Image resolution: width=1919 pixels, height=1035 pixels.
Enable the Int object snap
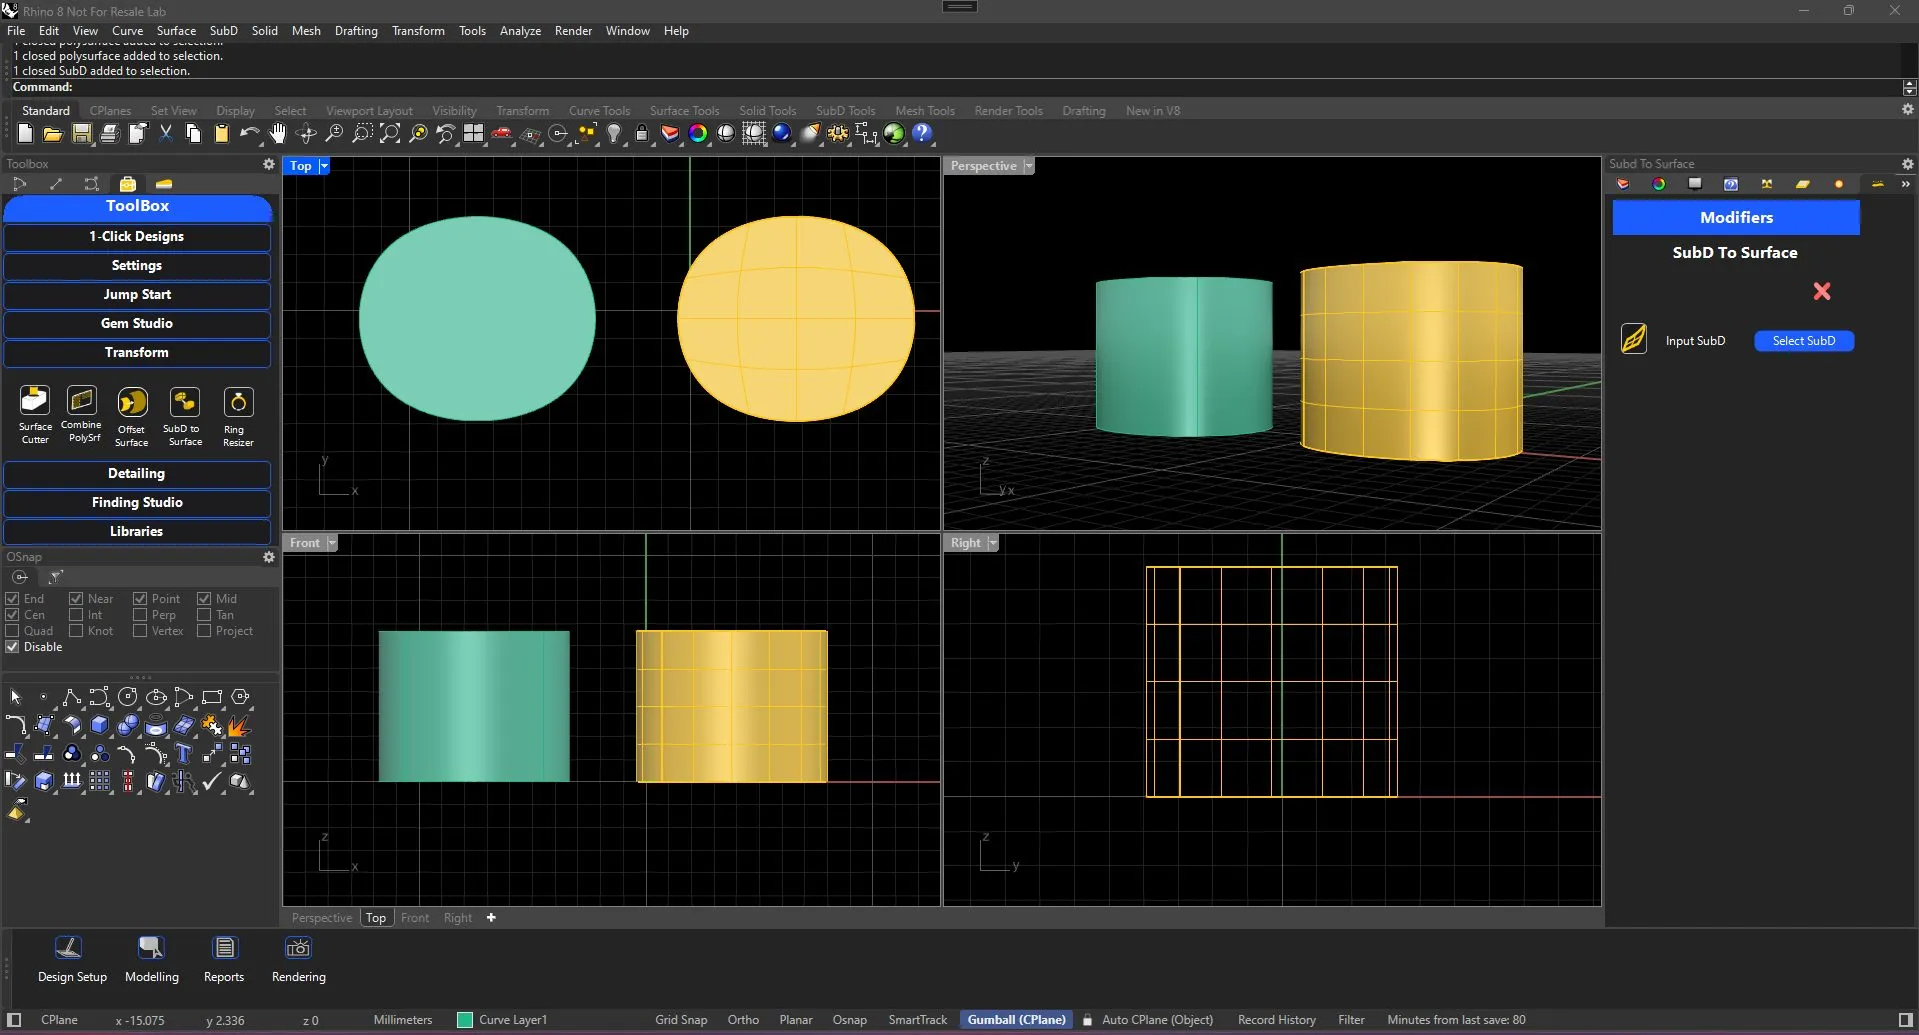pyautogui.click(x=75, y=614)
